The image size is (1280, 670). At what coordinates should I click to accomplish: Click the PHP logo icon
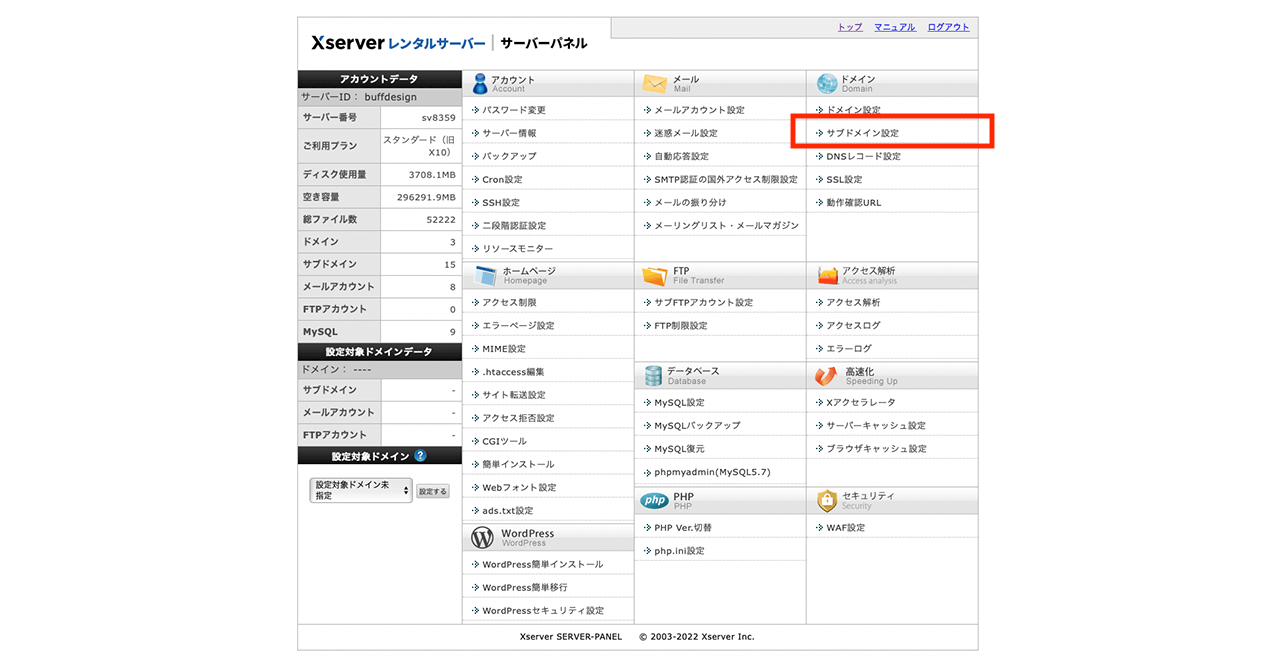pyautogui.click(x=654, y=501)
